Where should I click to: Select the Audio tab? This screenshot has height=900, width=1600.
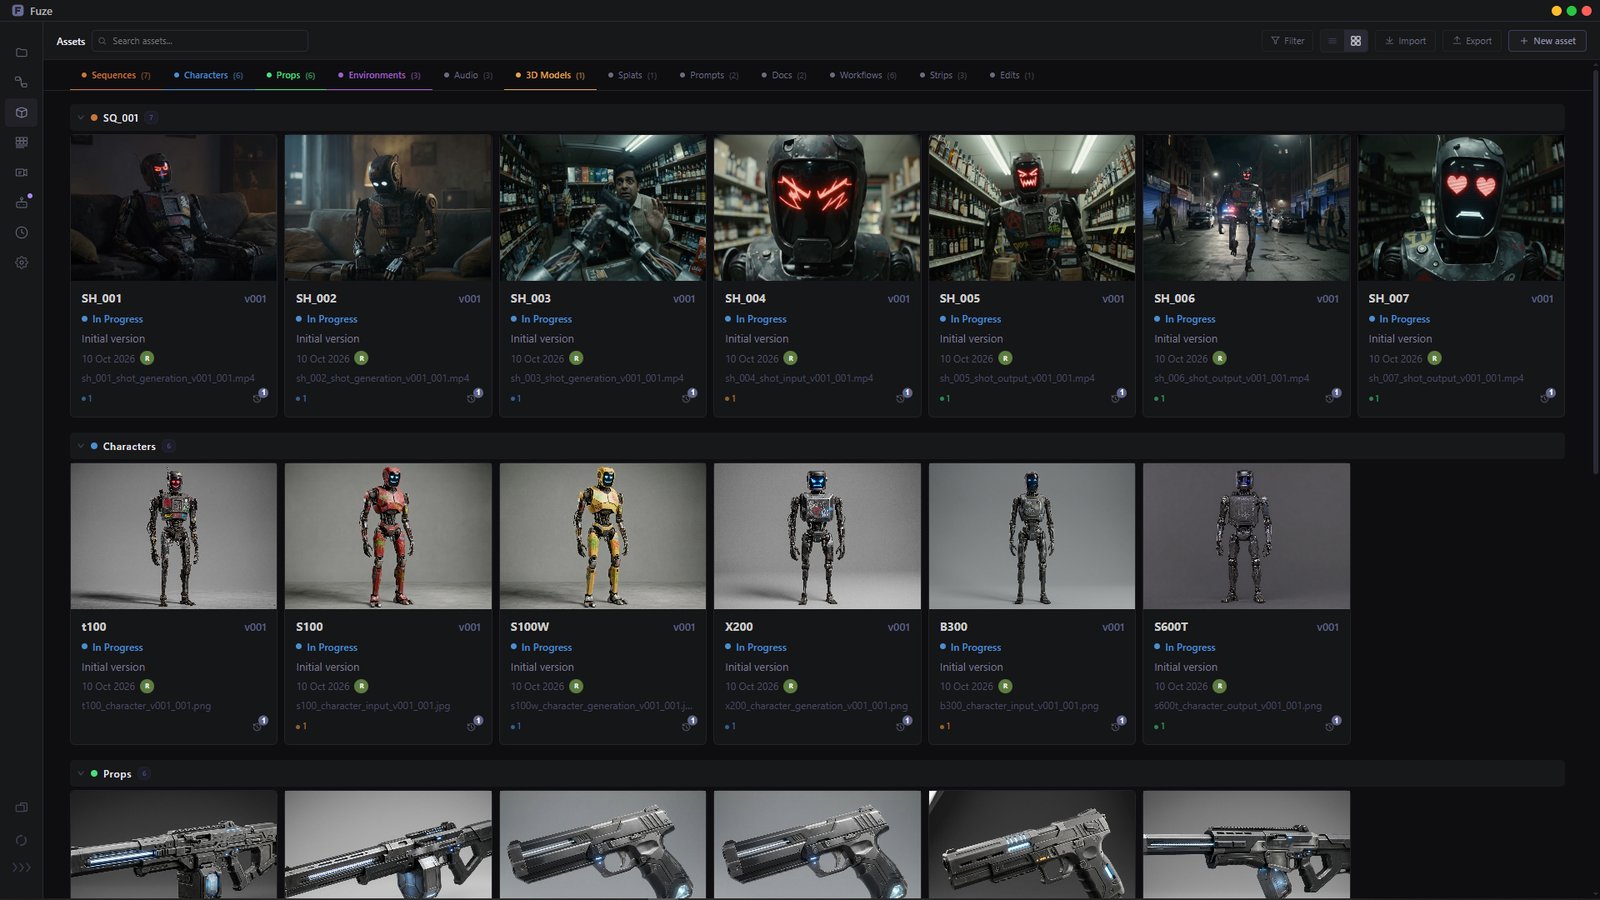pos(468,75)
